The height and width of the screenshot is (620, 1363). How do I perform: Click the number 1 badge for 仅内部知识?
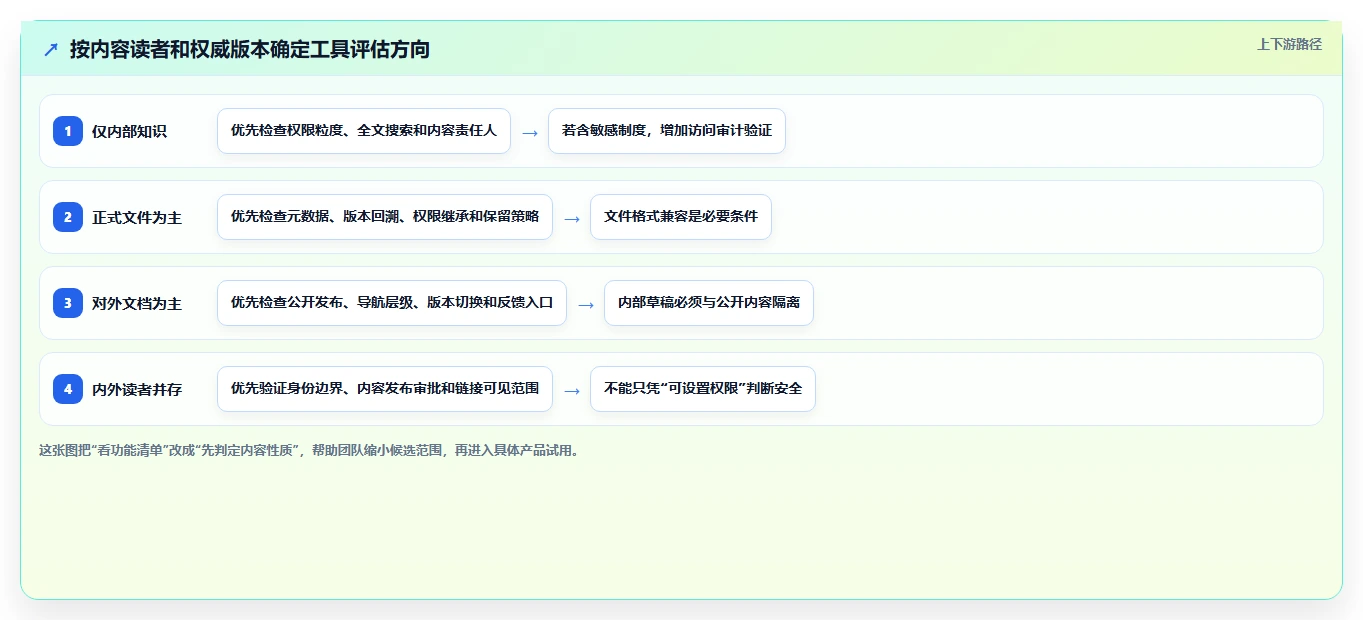coord(68,131)
